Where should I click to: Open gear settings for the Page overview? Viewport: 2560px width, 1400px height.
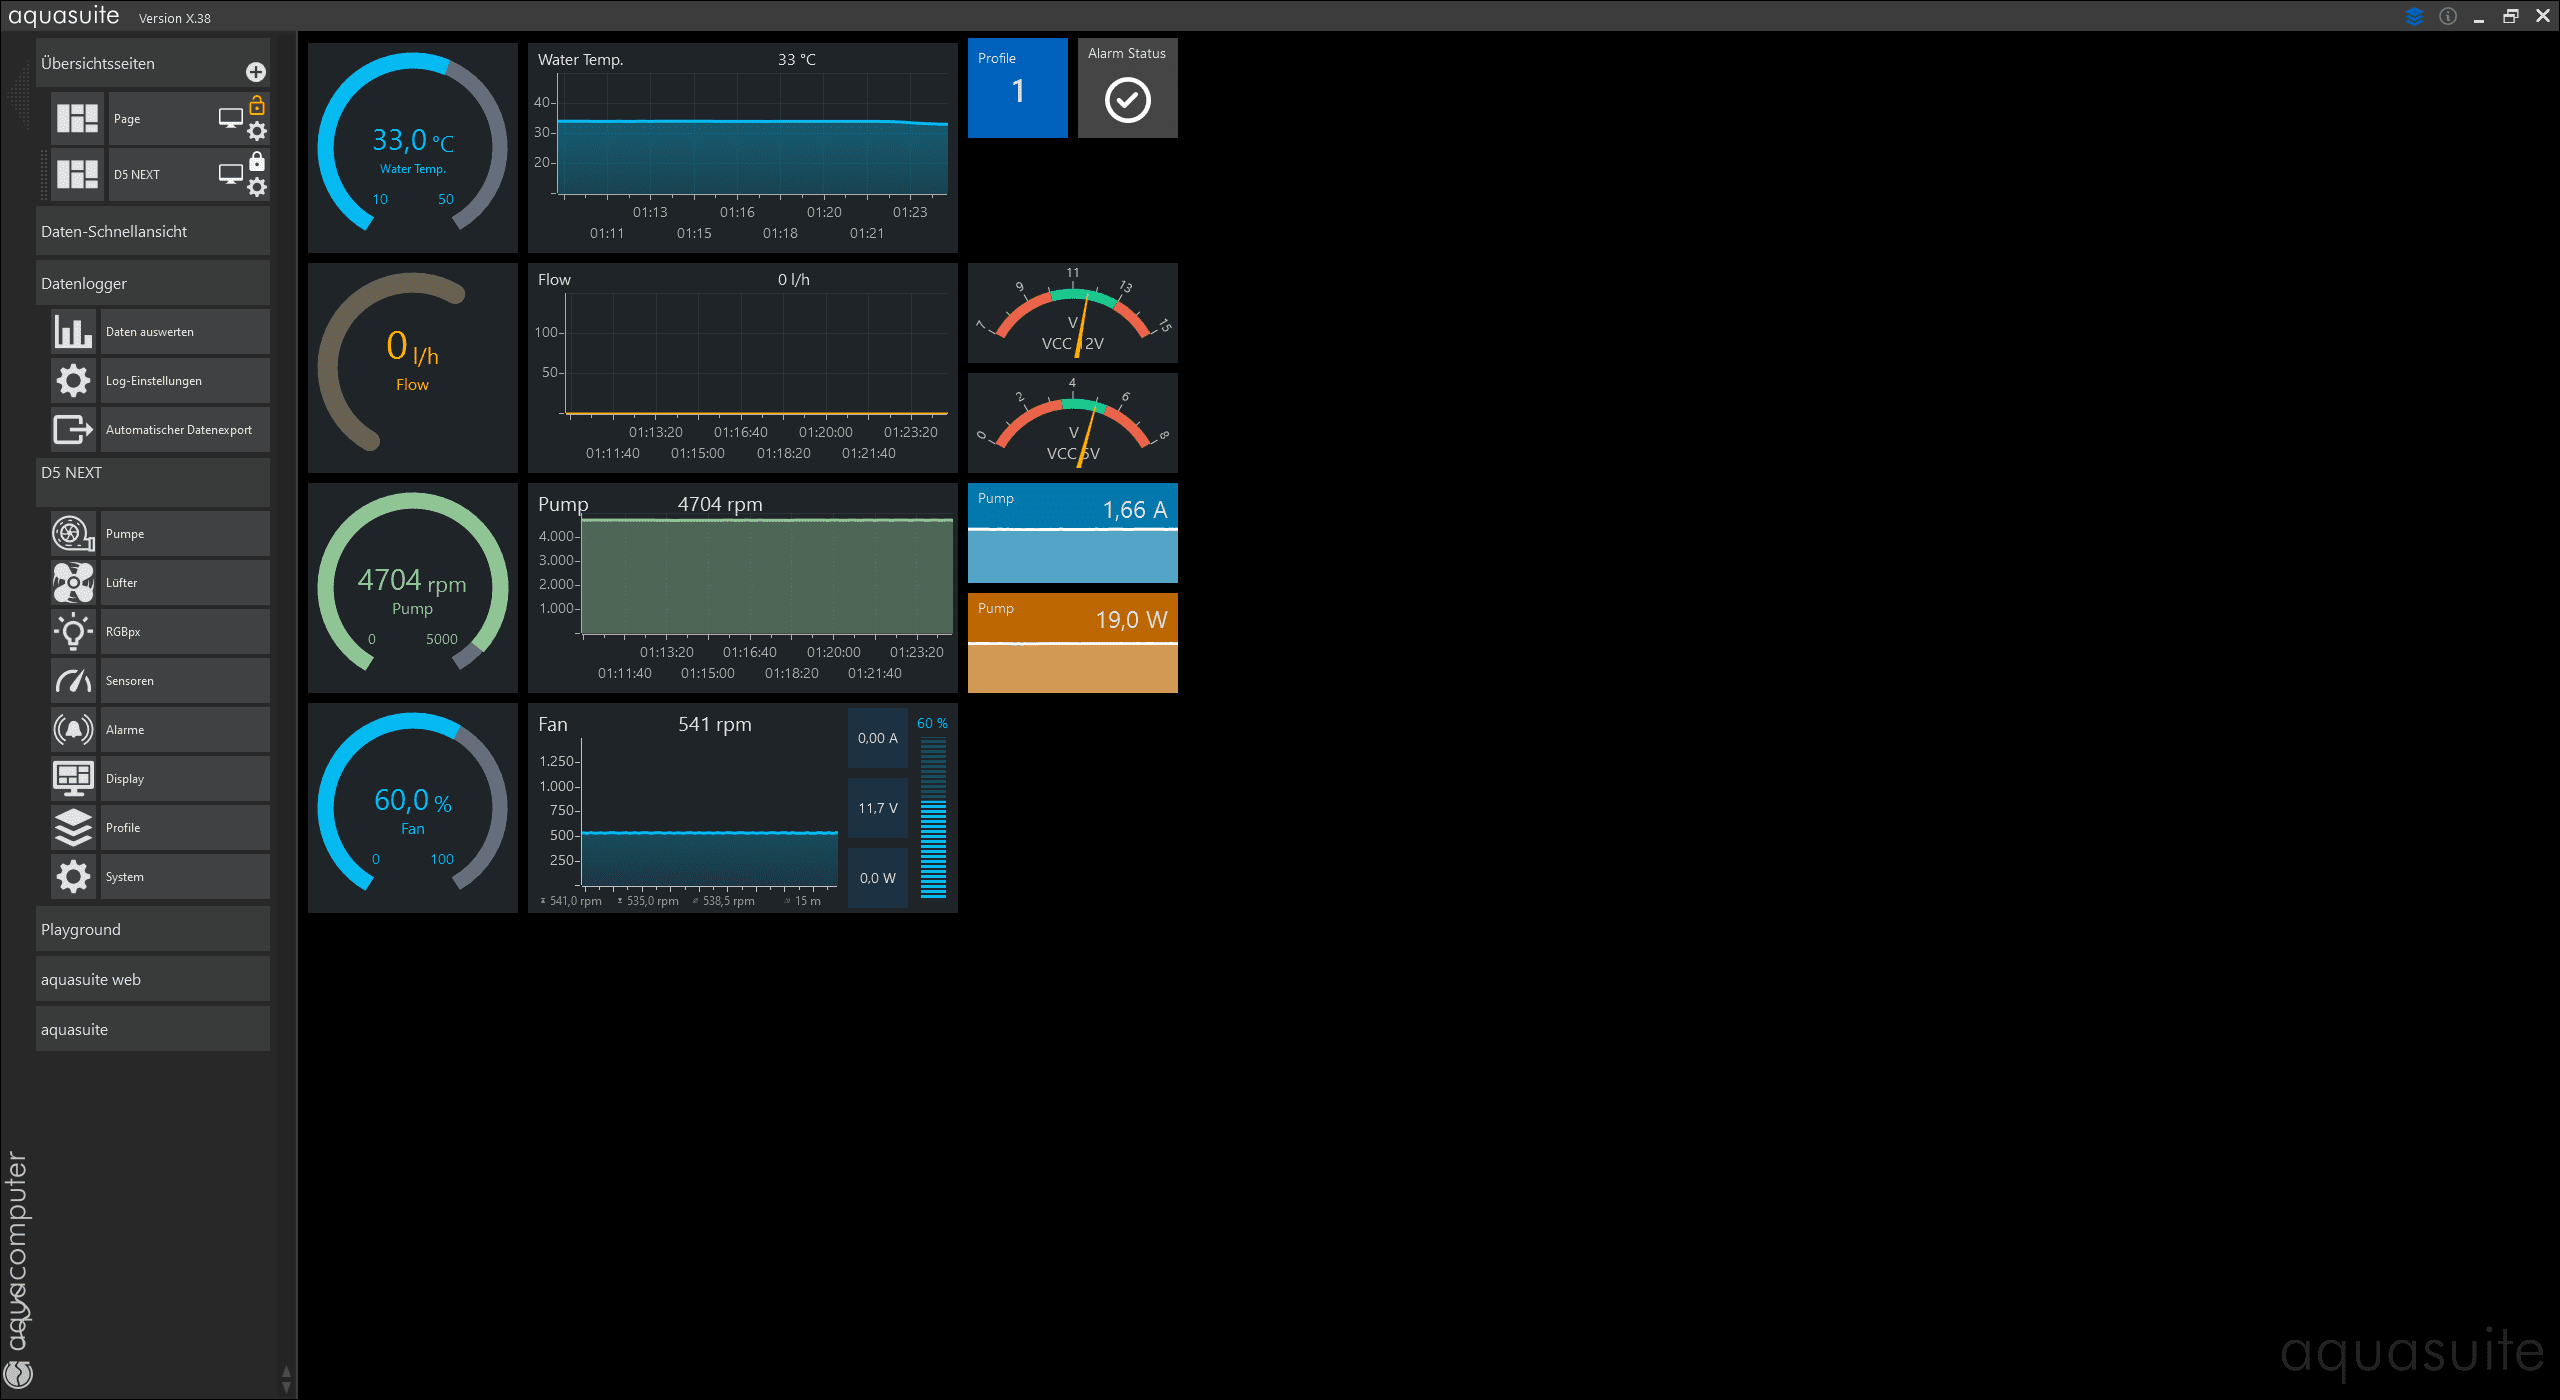(257, 131)
